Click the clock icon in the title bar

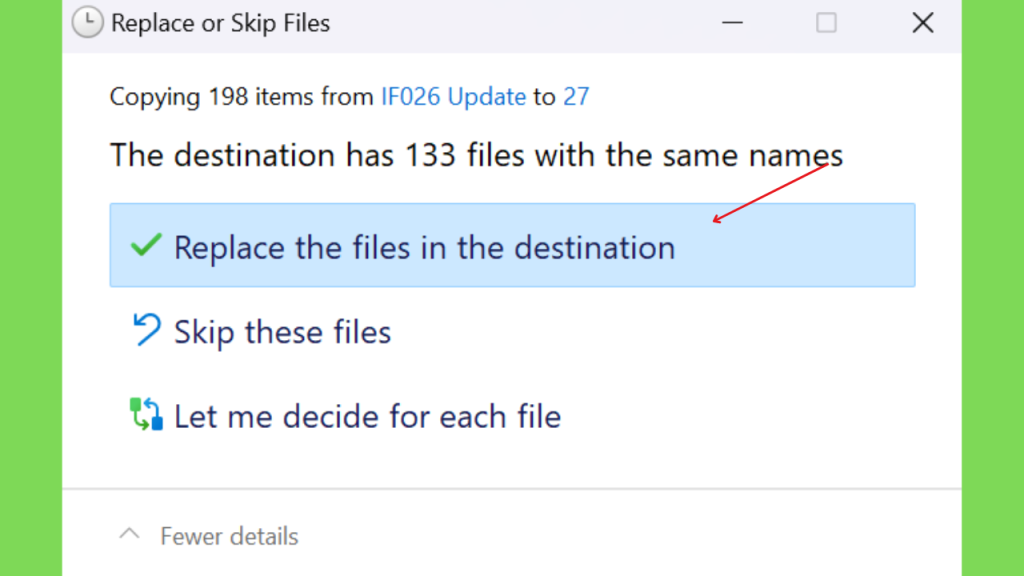87,22
